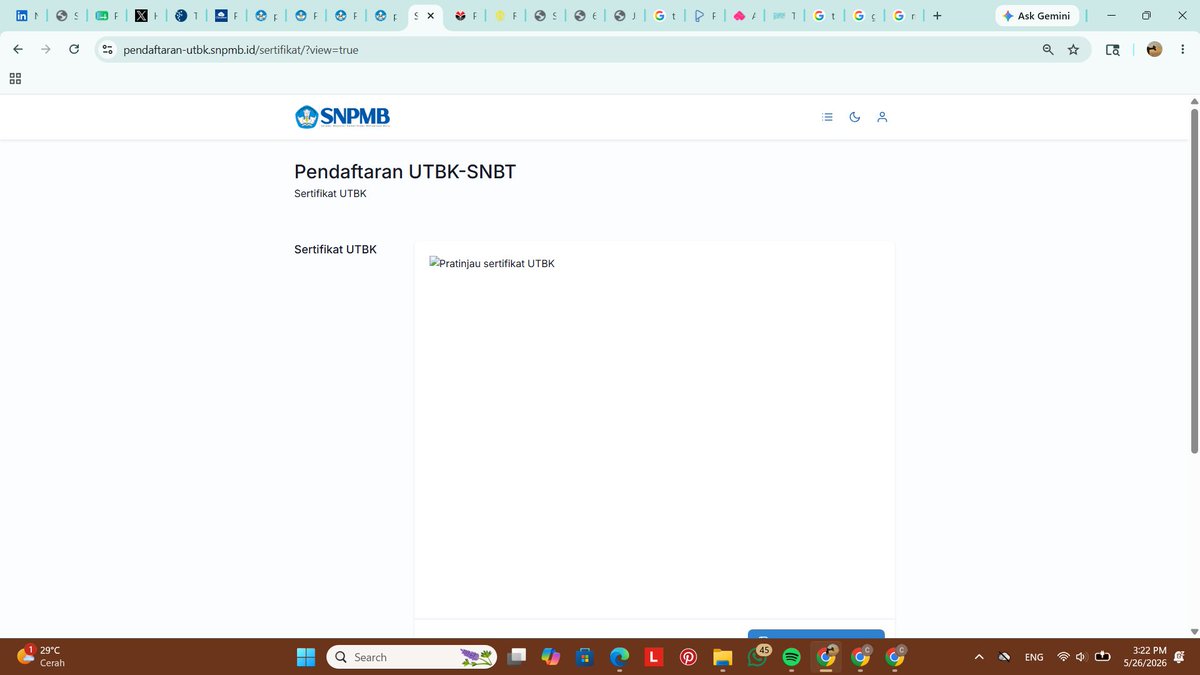
Task: Open Ask Gemini
Action: pyautogui.click(x=1037, y=16)
